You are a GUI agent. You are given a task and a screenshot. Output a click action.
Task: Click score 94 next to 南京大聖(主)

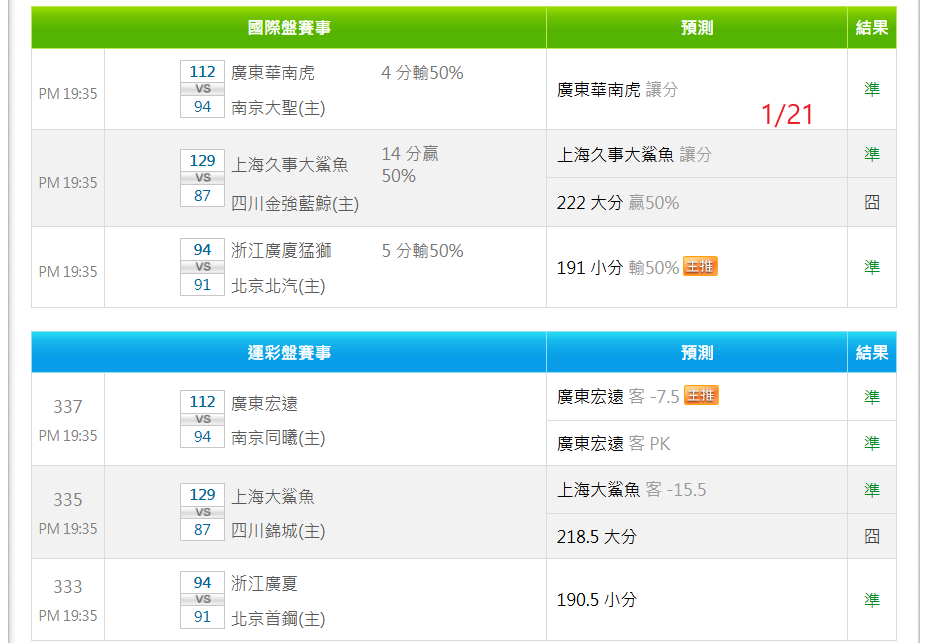point(203,106)
